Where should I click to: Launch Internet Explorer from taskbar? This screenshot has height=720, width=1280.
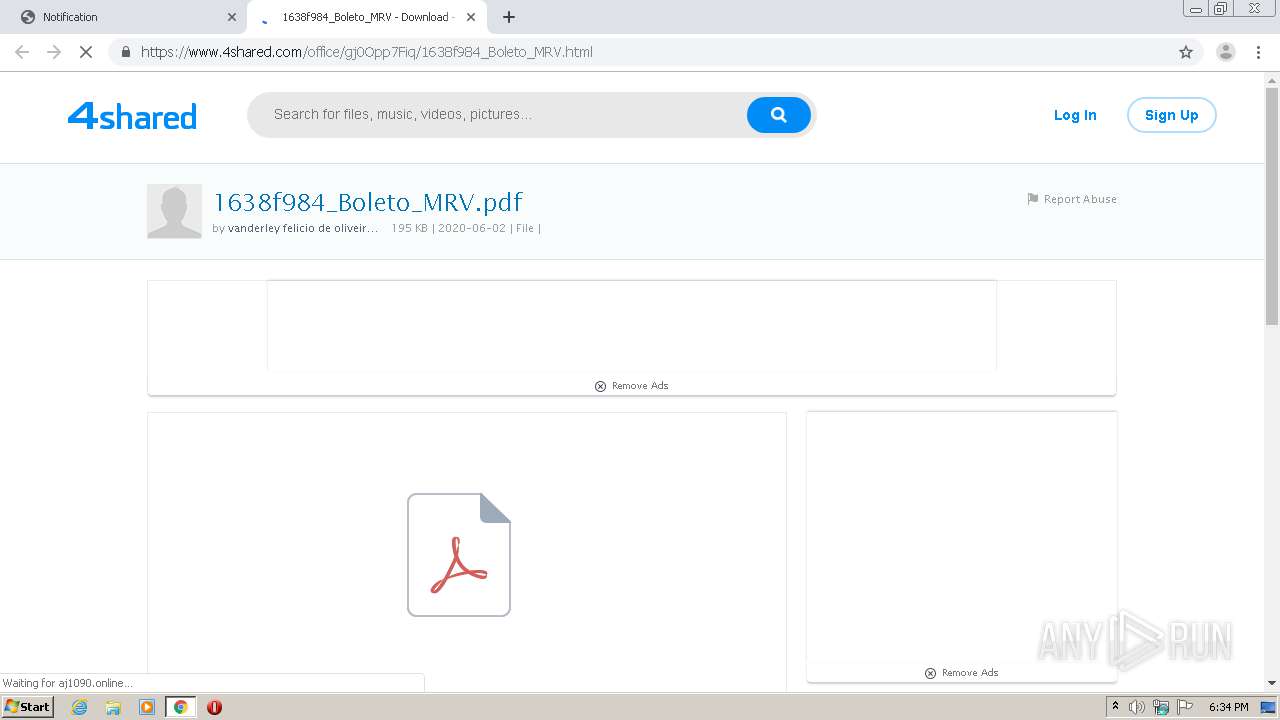[x=80, y=707]
